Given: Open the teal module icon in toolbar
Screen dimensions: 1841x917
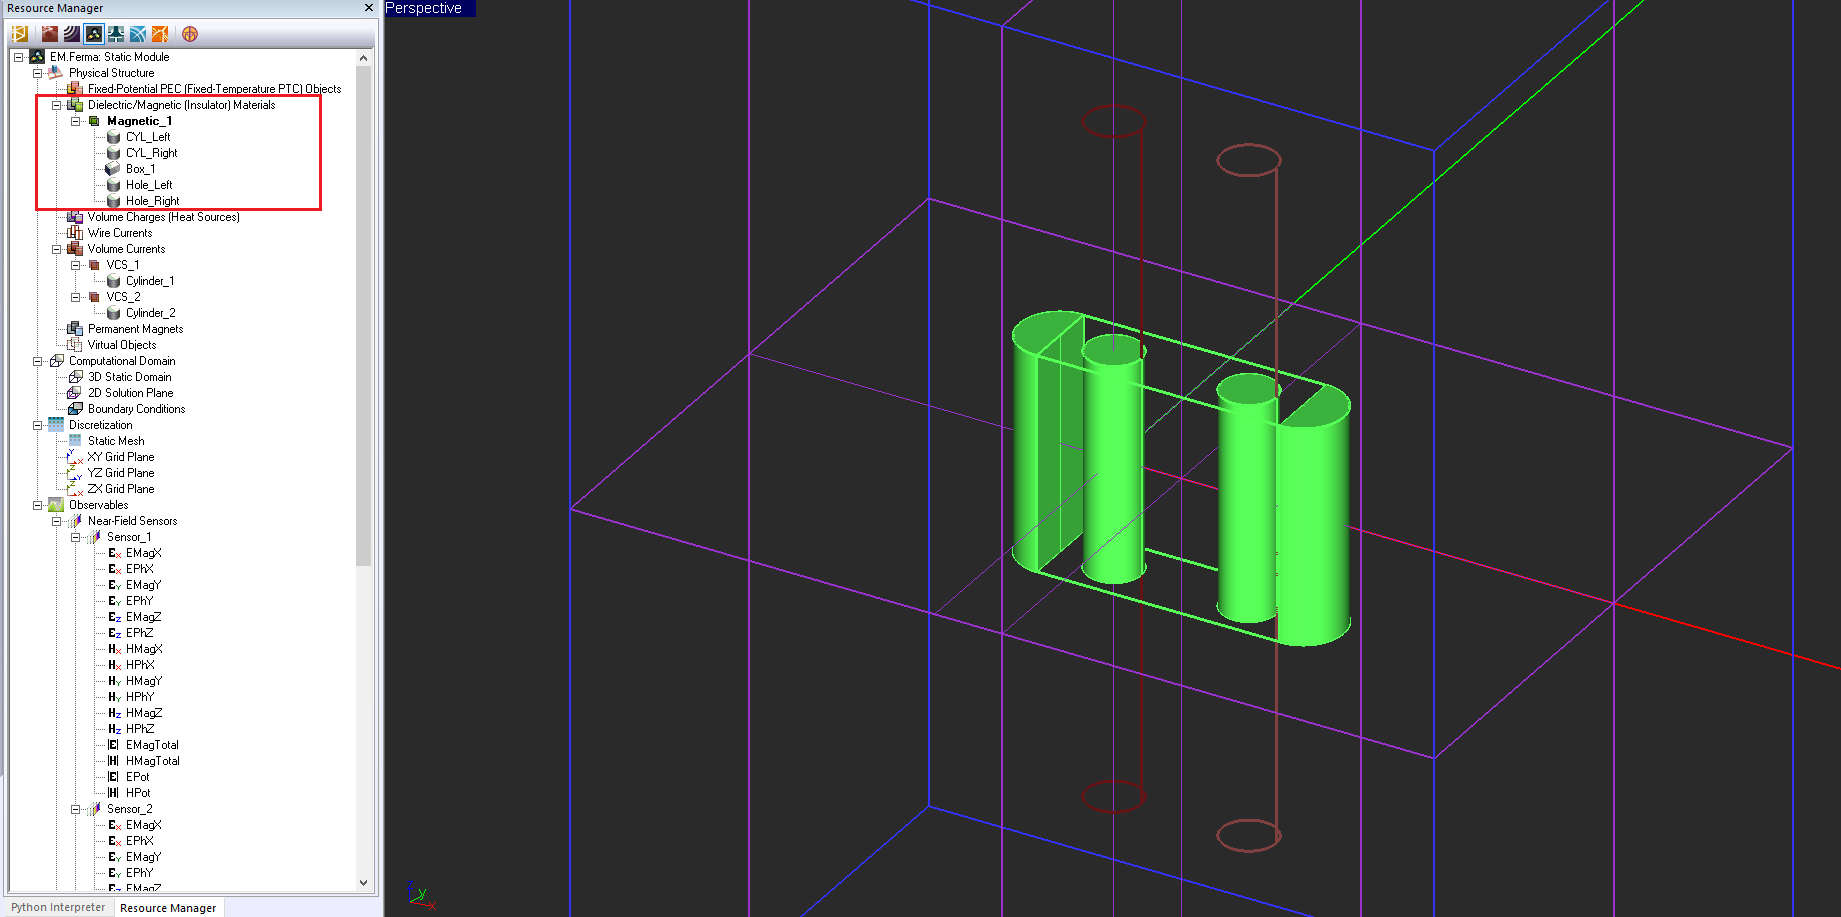Looking at the screenshot, I should click(116, 34).
